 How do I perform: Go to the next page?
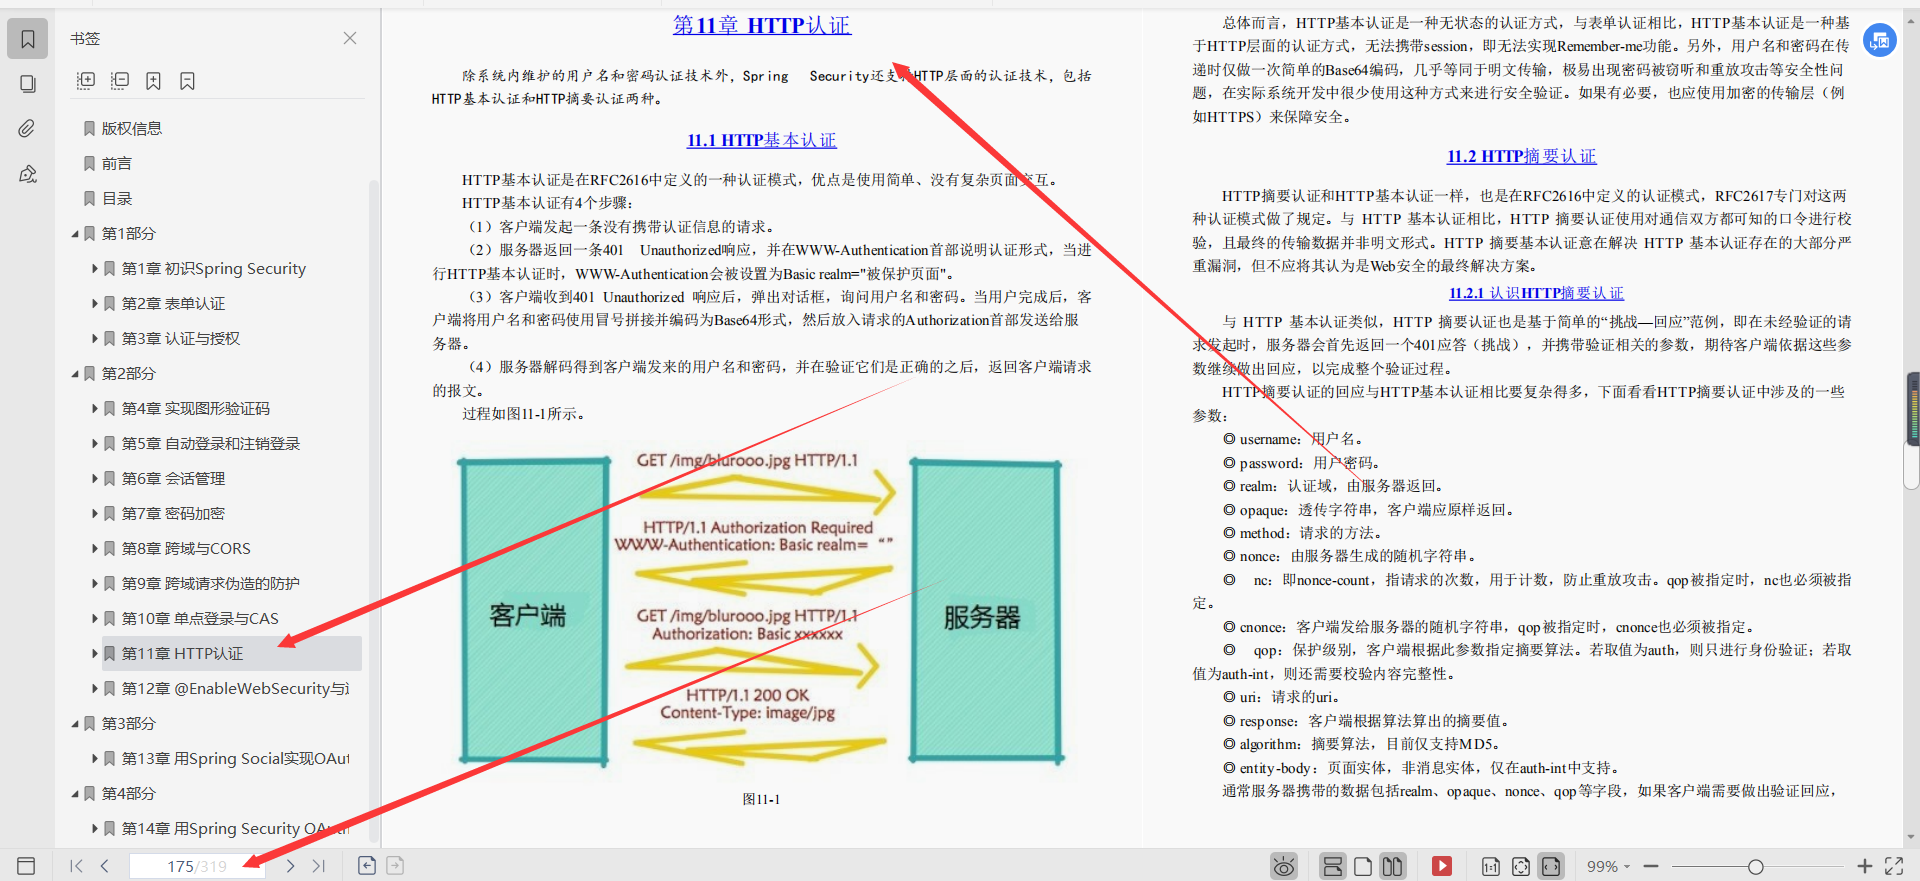[x=290, y=866]
